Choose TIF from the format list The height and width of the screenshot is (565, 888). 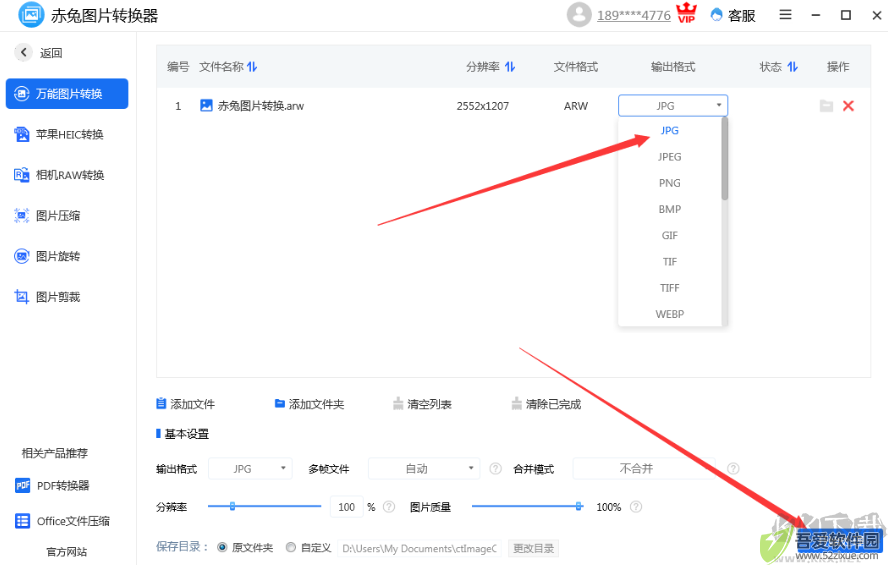click(669, 262)
